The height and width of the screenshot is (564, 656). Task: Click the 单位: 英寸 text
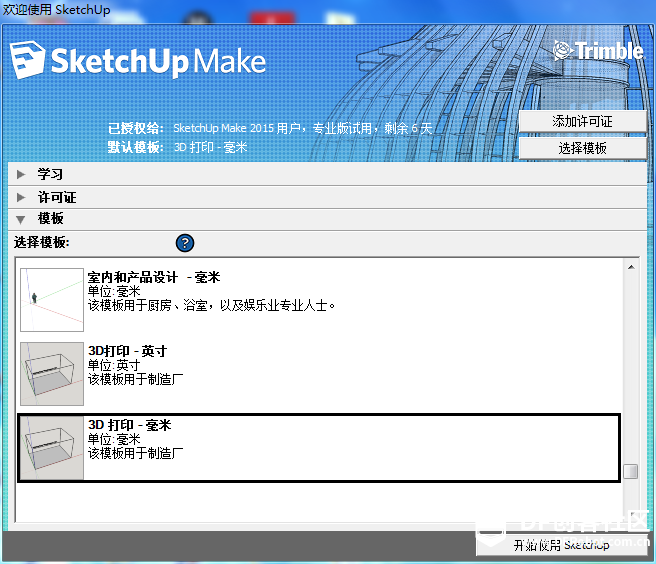(114, 365)
